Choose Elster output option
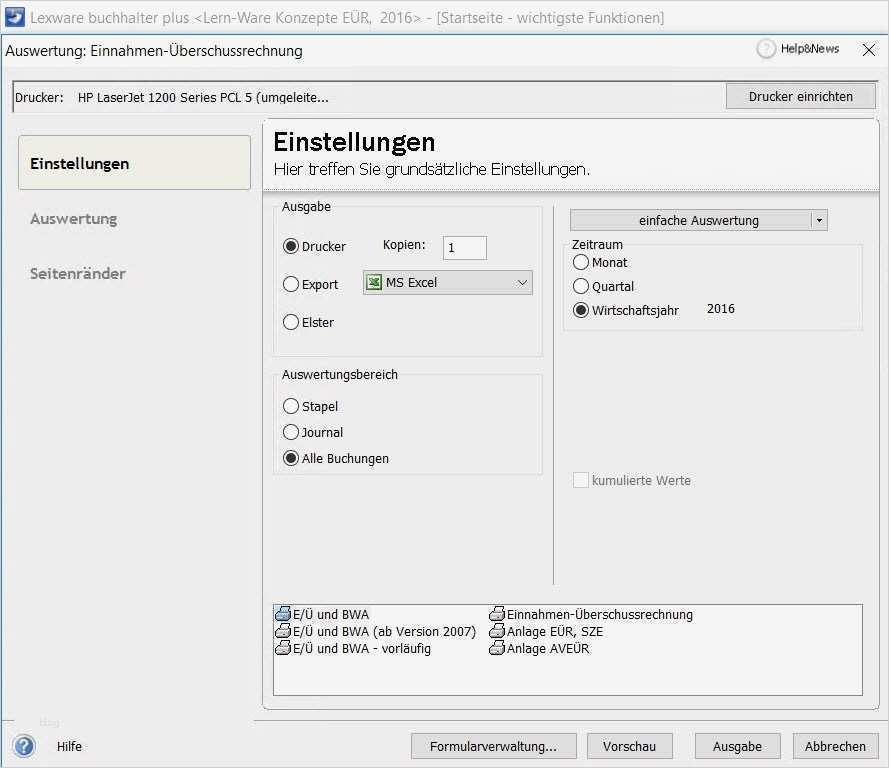This screenshot has height=768, width=889. (x=291, y=322)
